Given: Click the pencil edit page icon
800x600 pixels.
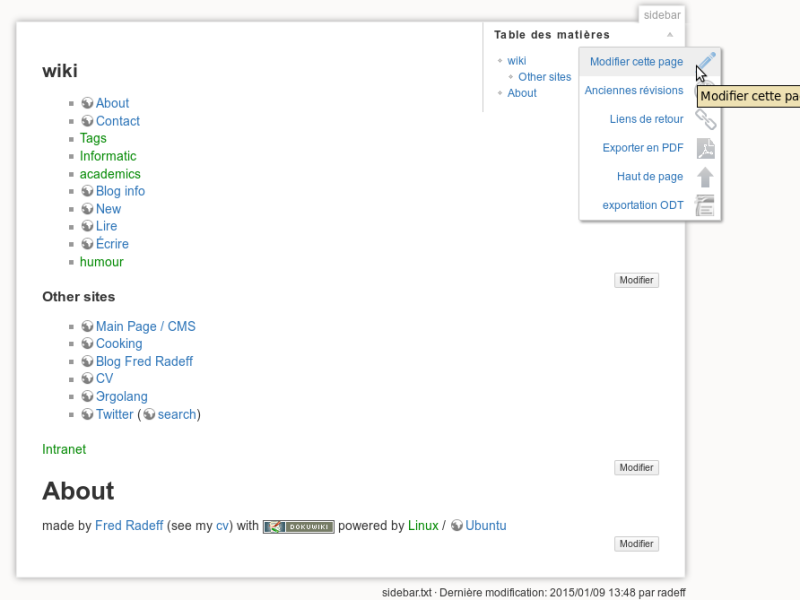Looking at the screenshot, I should (x=707, y=61).
